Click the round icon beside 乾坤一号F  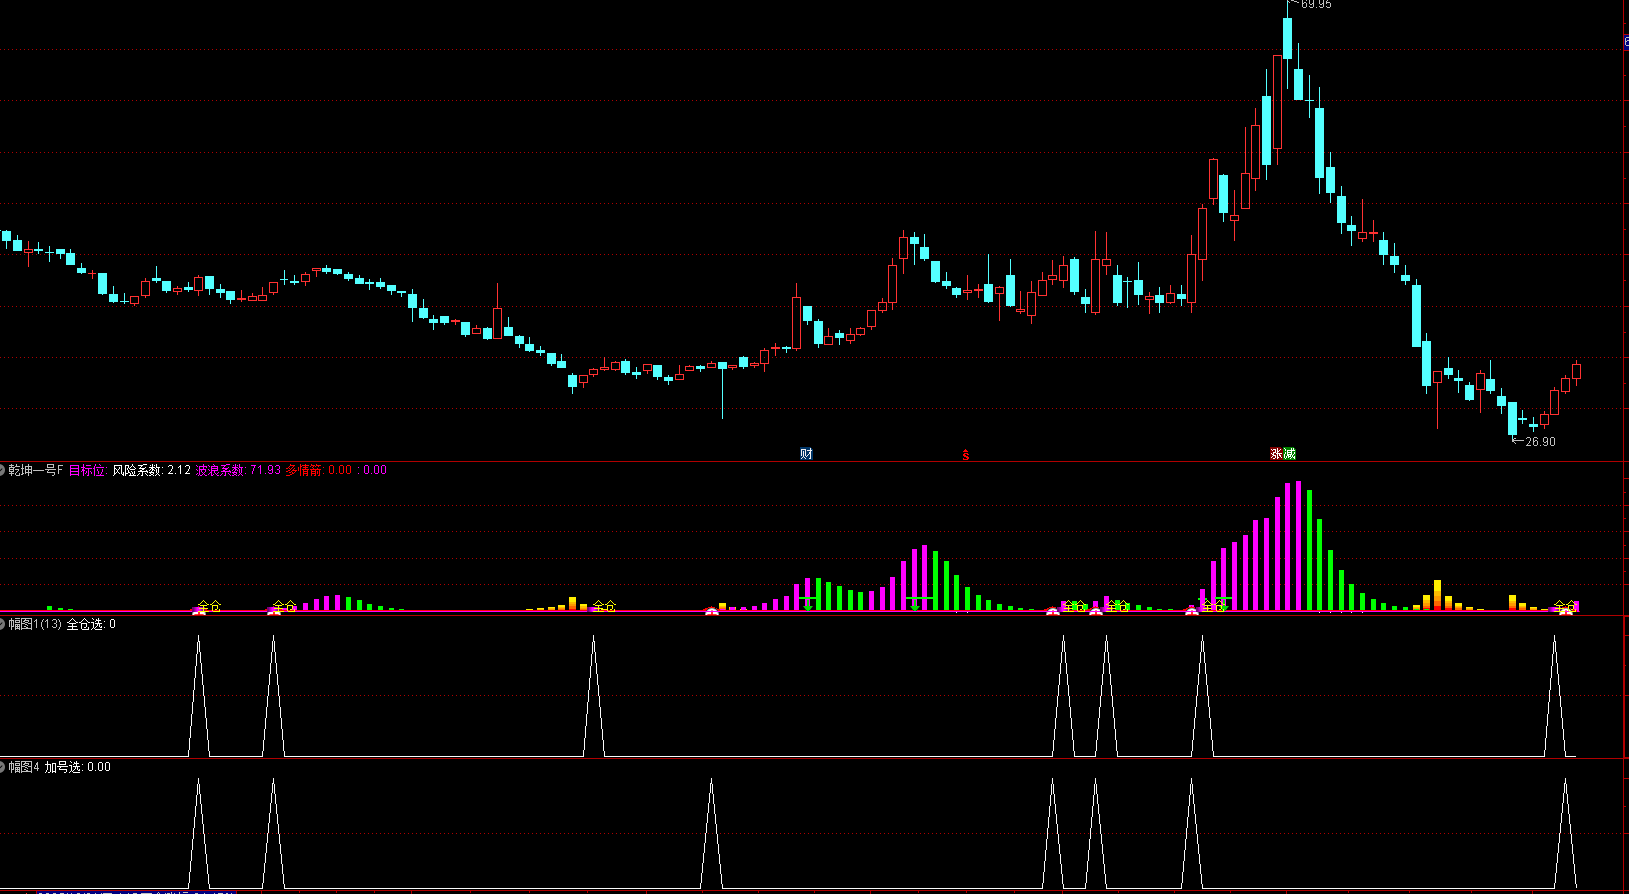coord(3,470)
